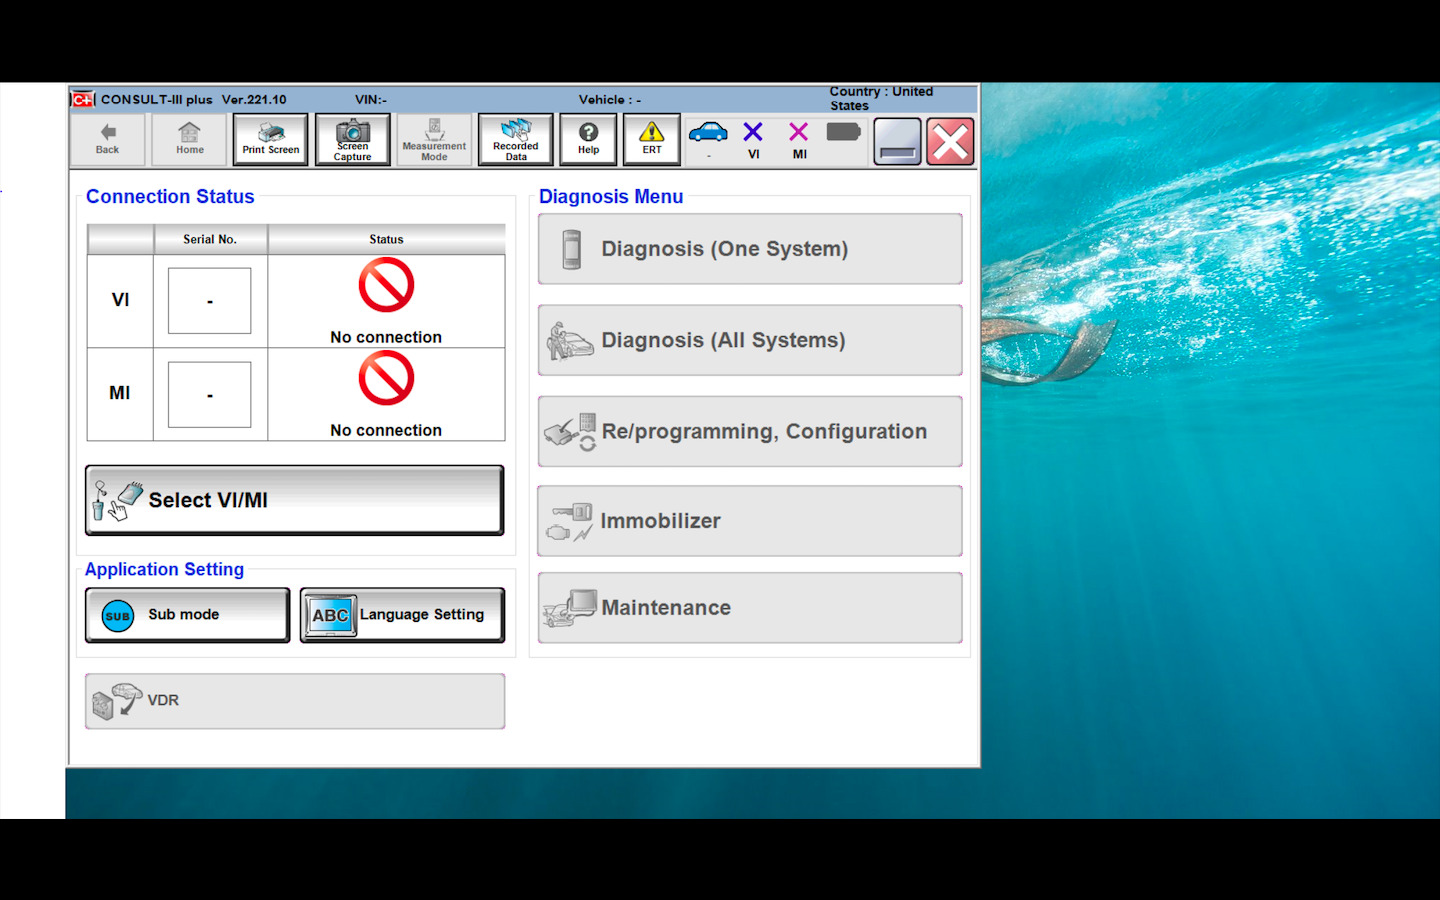Screen dimensions: 1440x900
Task: Go to Home screen
Action: point(189,139)
